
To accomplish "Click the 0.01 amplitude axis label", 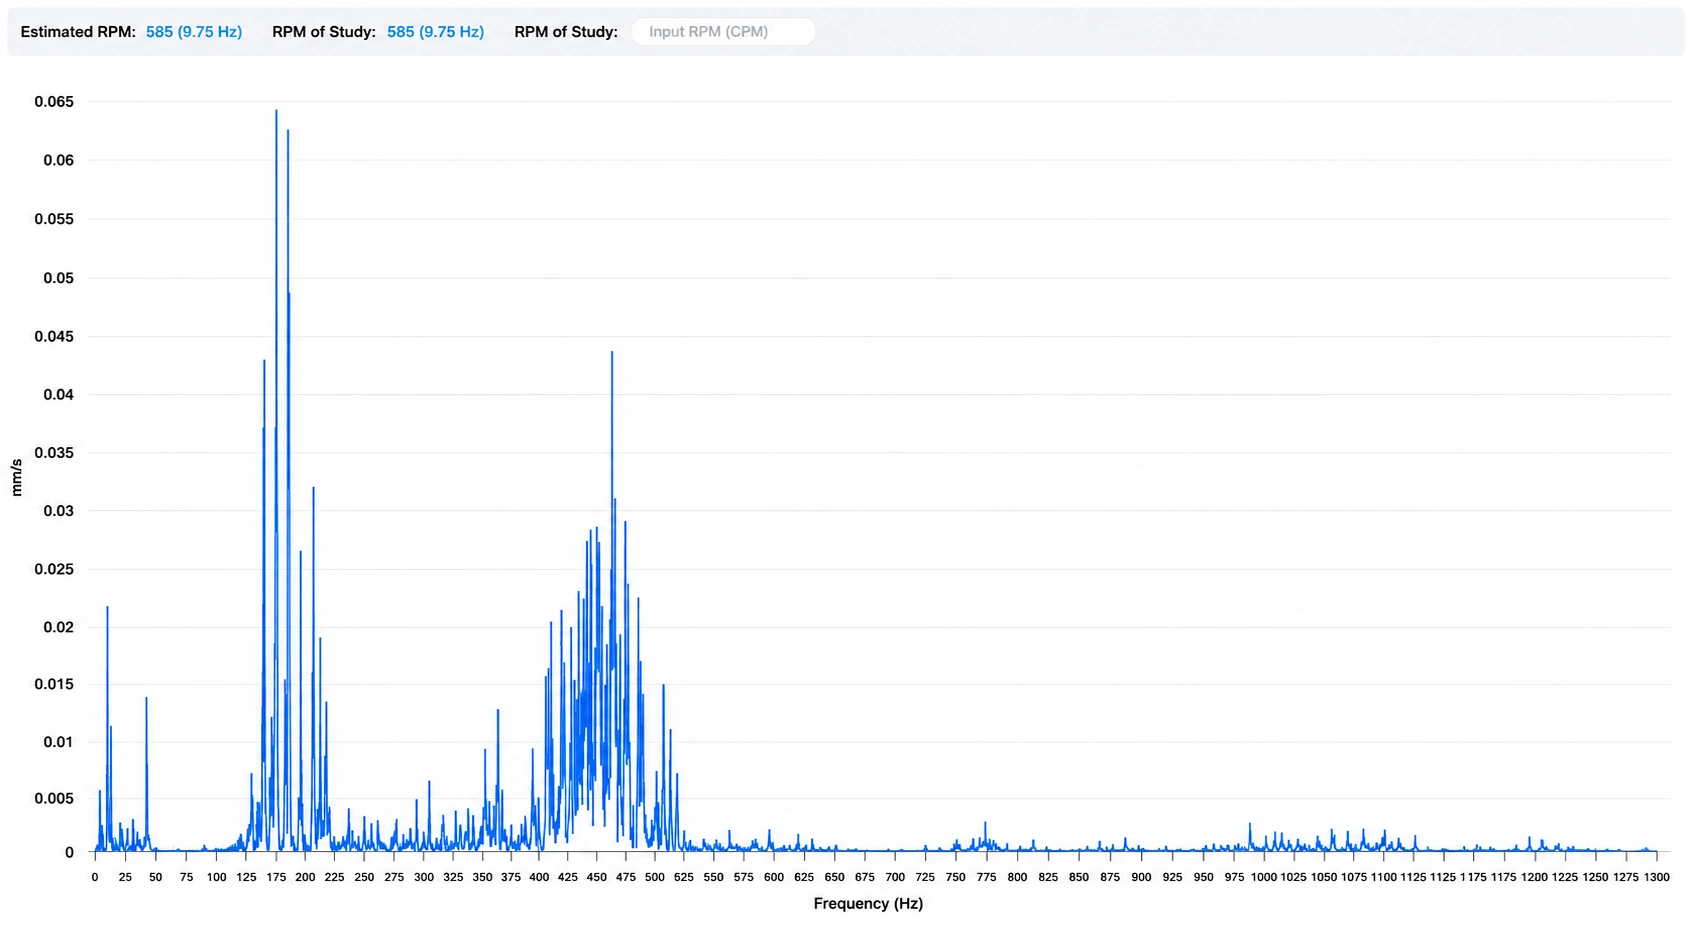I will coord(58,742).
